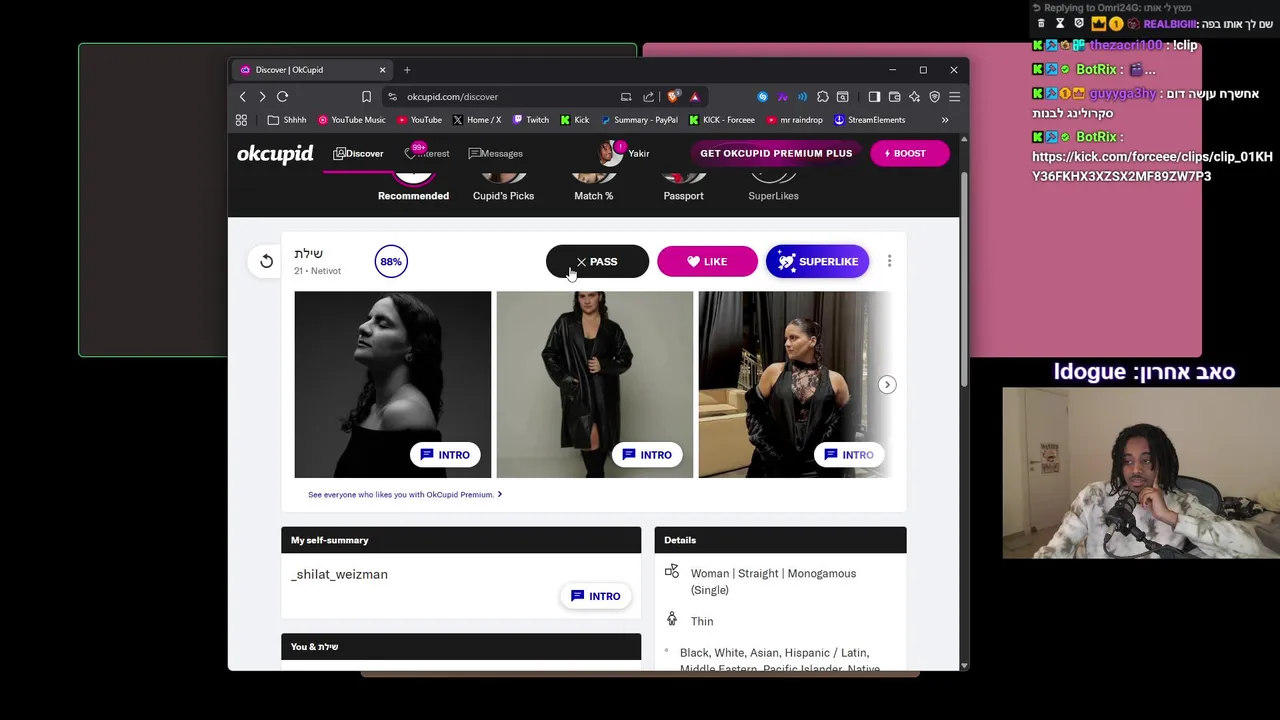Bookmark this page with the bookmark icon
The image size is (1280, 720).
tap(366, 97)
